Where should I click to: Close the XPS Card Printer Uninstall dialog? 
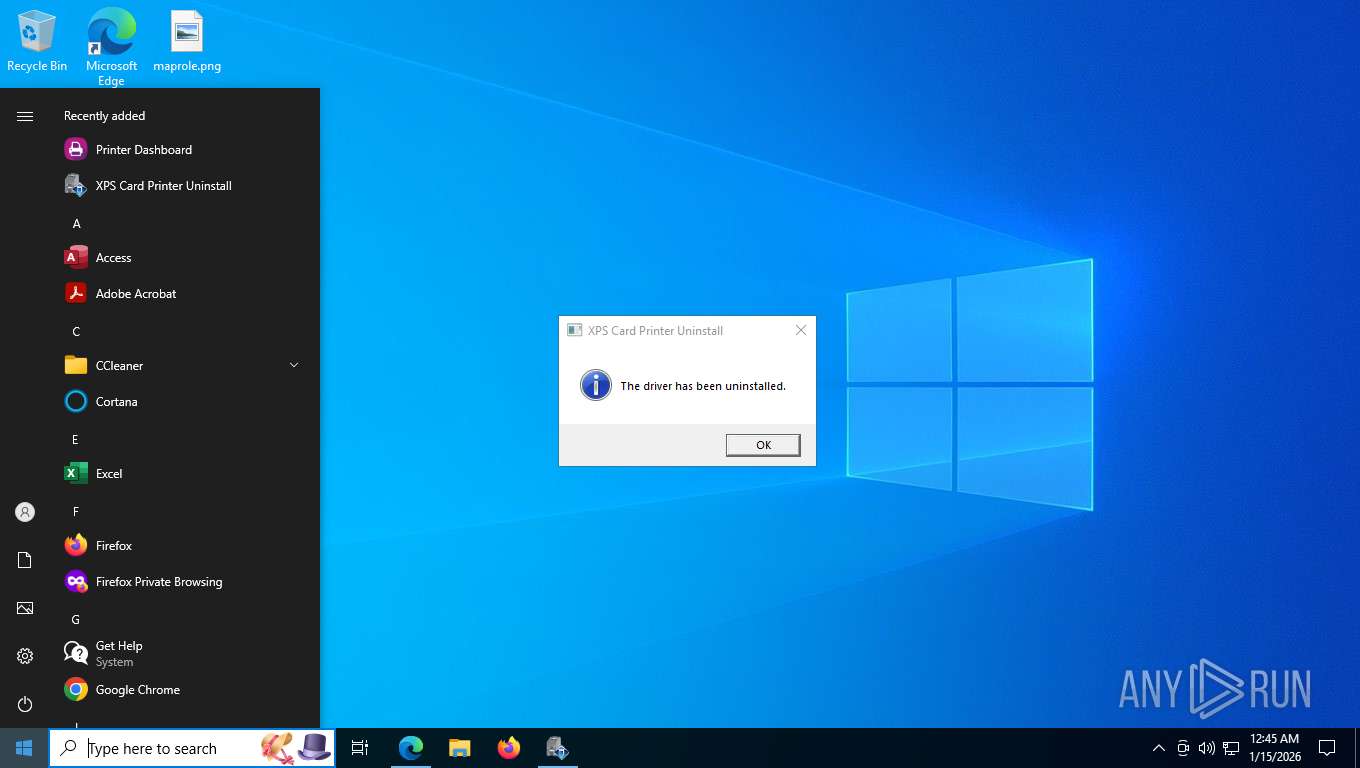point(800,330)
